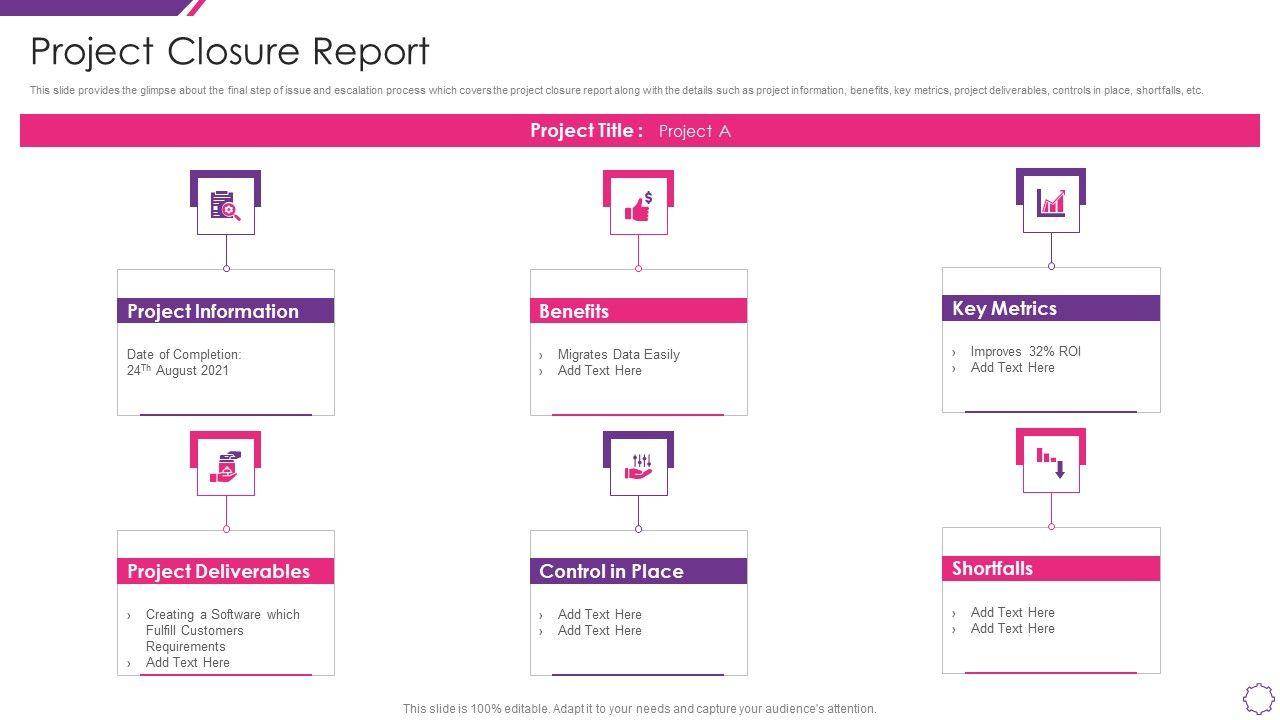1280x720 pixels.
Task: Click the "Project Title :" label
Action: (587, 131)
